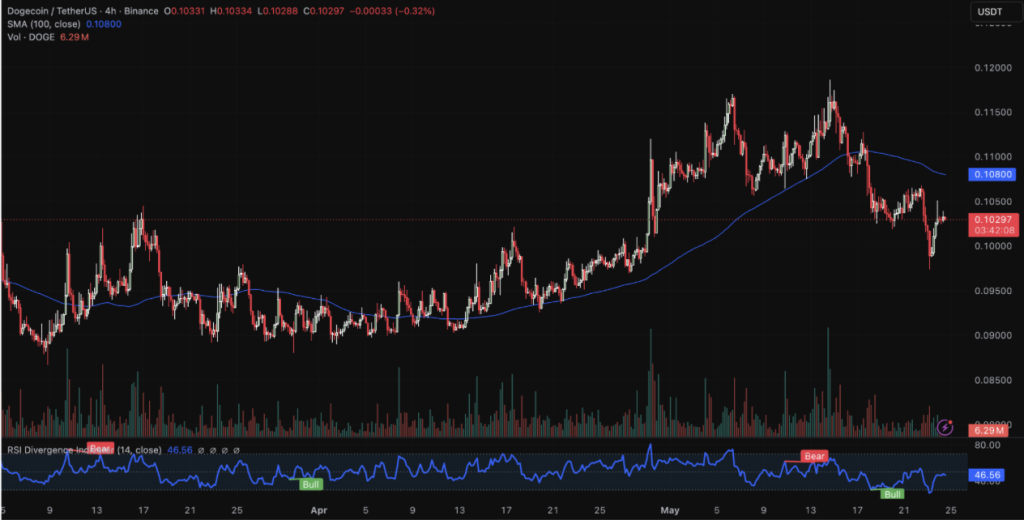The height and width of the screenshot is (520, 1024).
Task: Click the 03:42:08 candle countdown
Action: click(993, 231)
